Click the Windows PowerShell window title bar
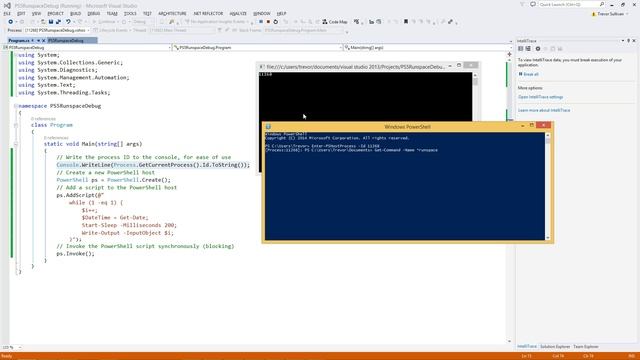This screenshot has height=360, width=640. (407, 127)
